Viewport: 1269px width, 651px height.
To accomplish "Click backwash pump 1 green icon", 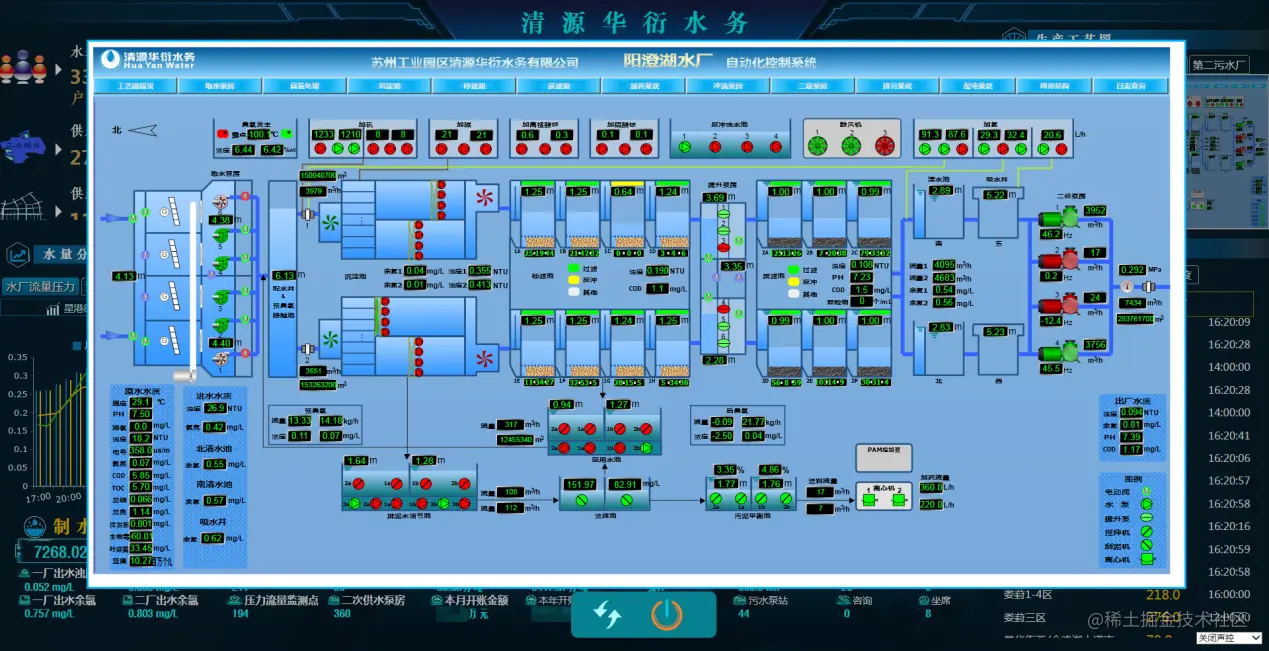I will click(684, 148).
